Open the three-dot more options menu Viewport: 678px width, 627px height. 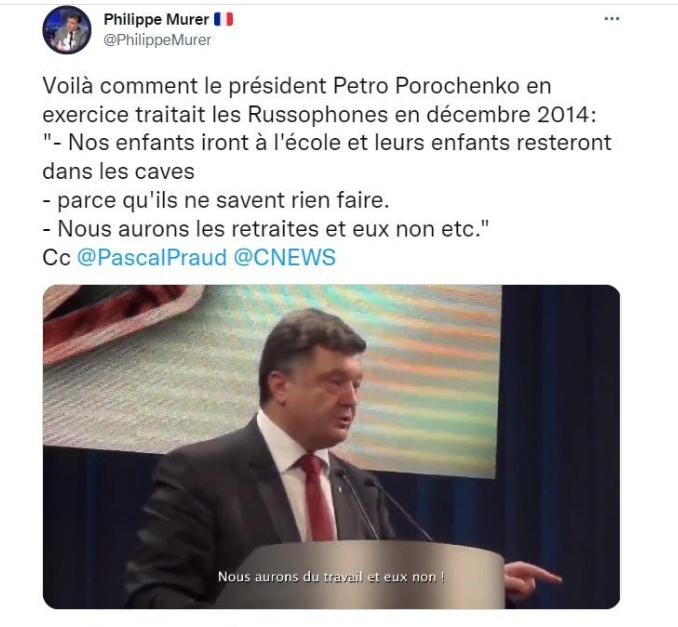[x=611, y=19]
